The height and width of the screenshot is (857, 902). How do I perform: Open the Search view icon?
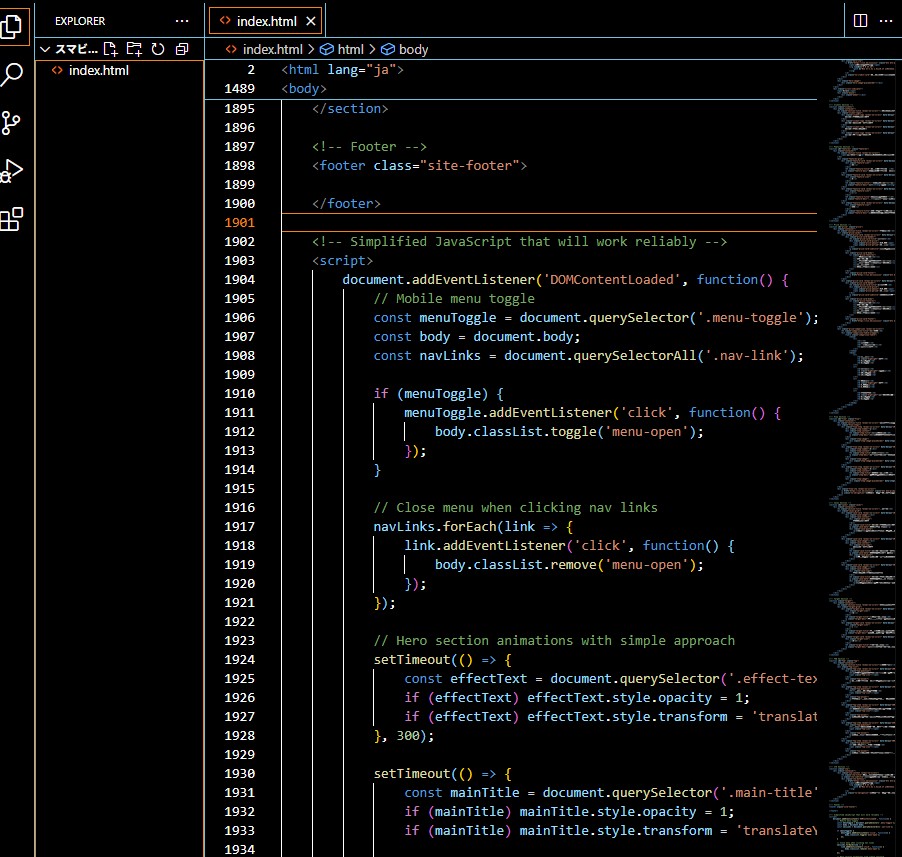coord(11,74)
